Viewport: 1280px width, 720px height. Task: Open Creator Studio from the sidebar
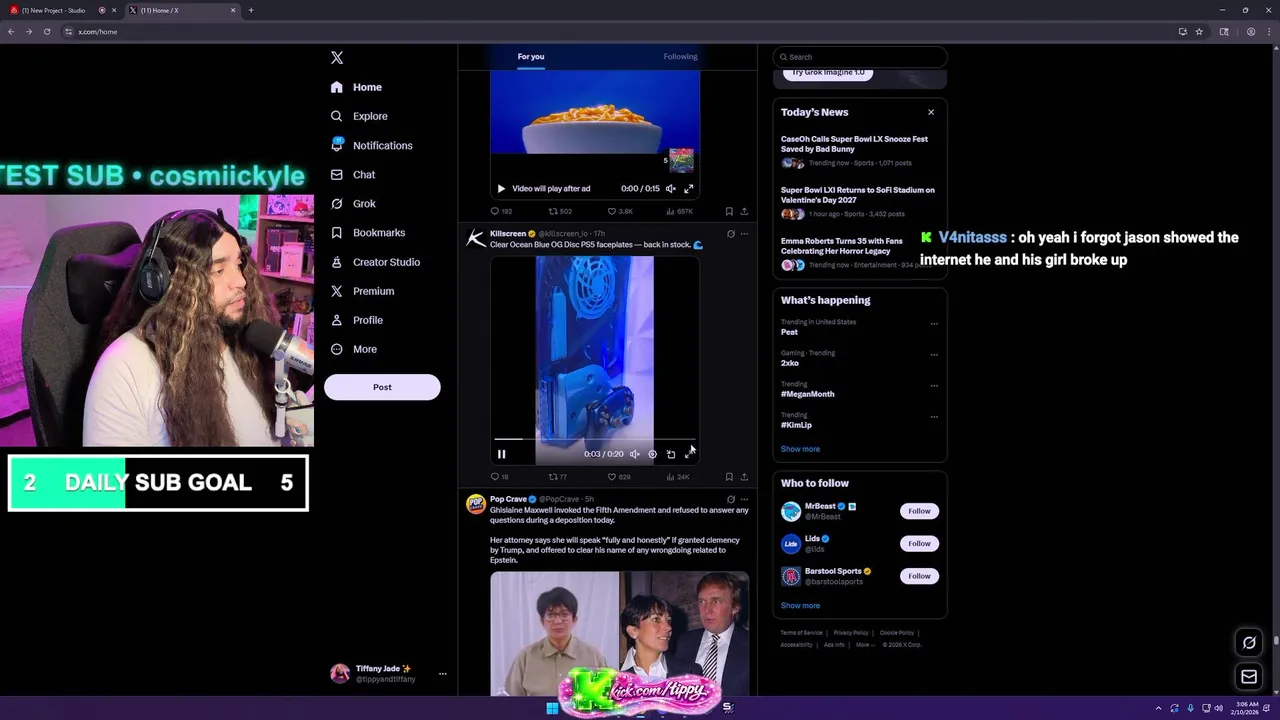pos(375,262)
